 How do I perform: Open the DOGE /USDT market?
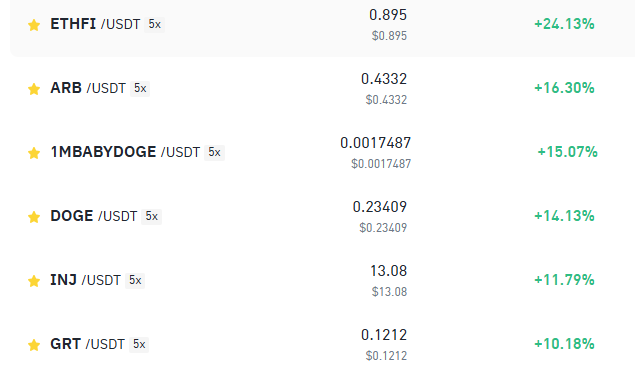point(94,216)
